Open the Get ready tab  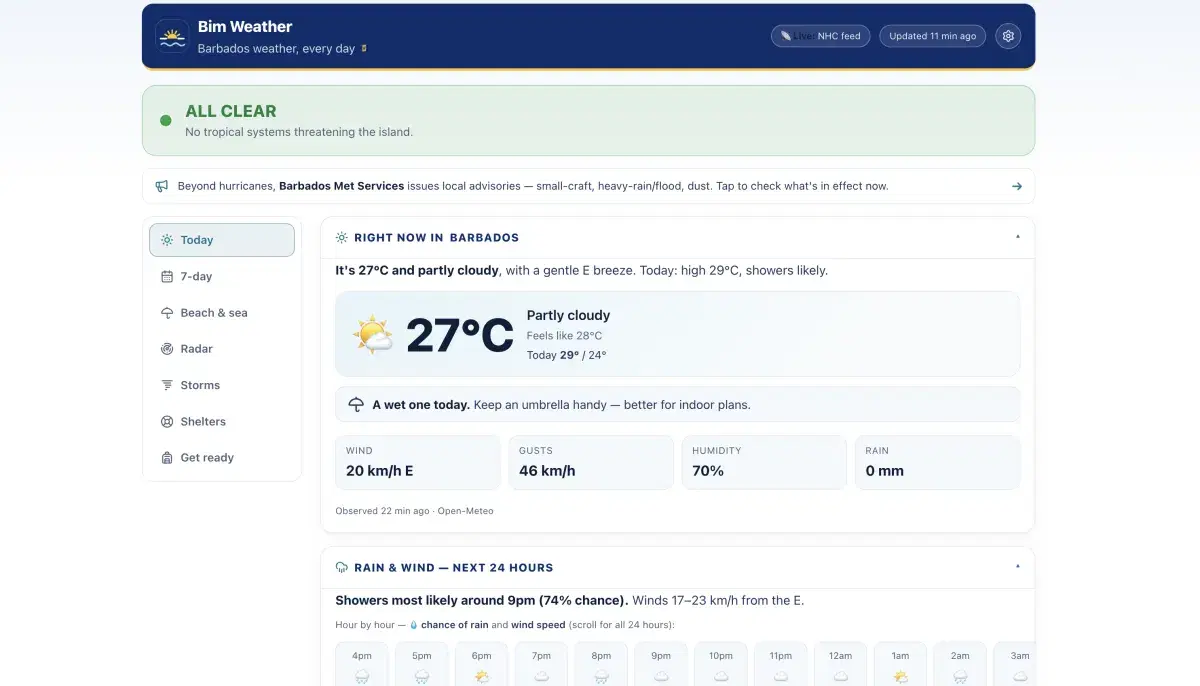click(x=222, y=458)
